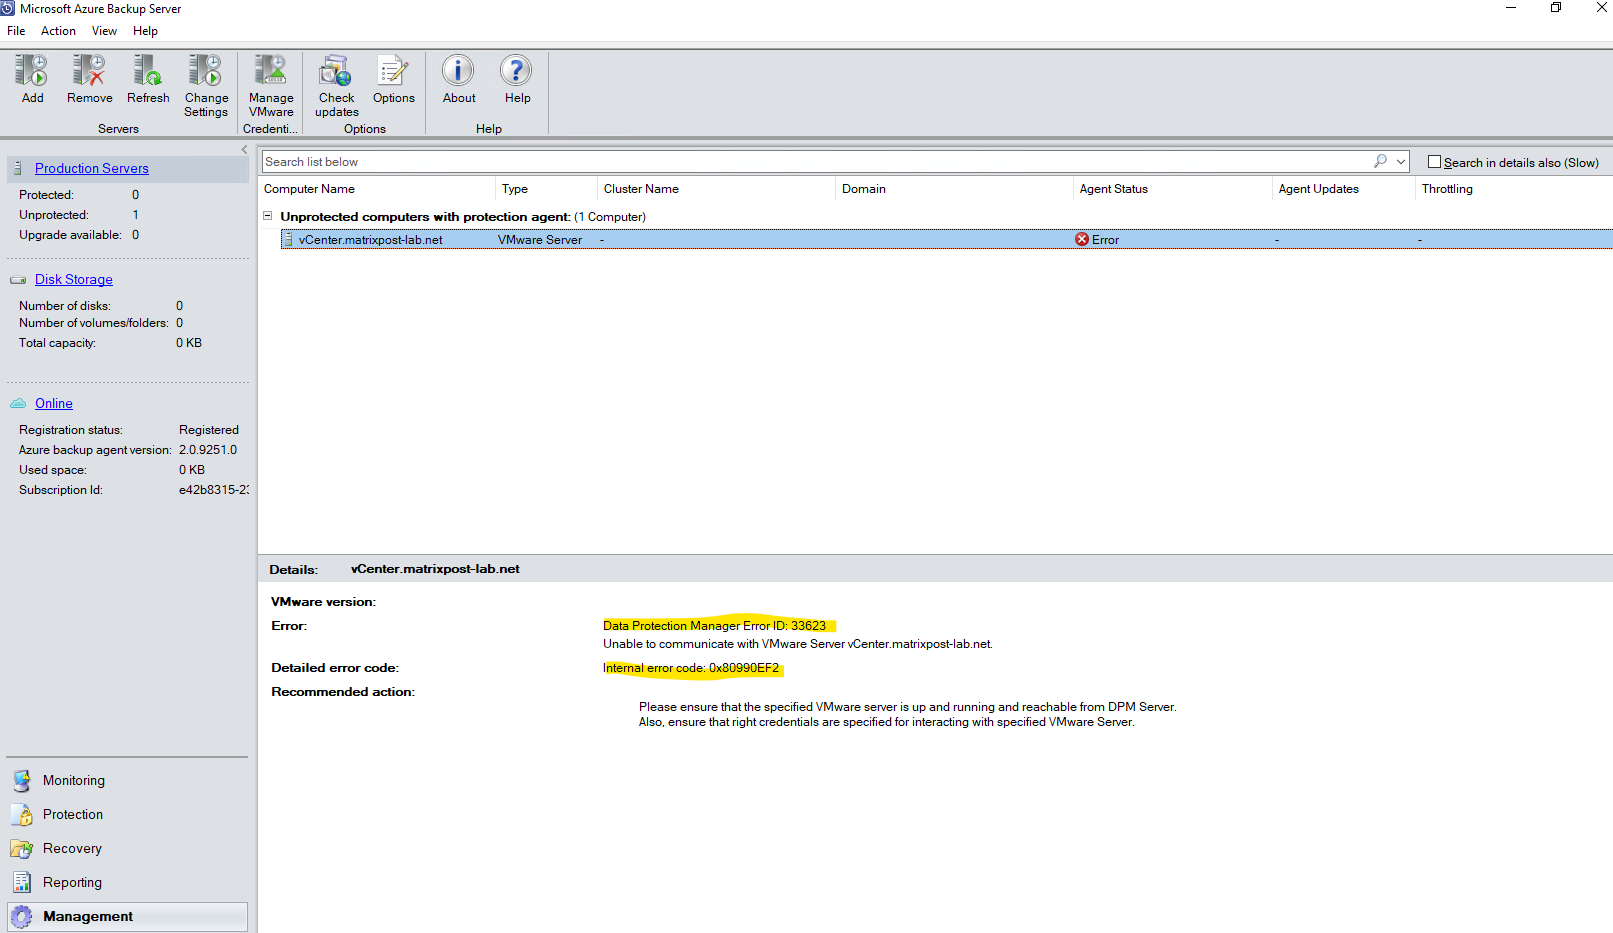Open the search box dropdown arrow
Screen dimensions: 1613x933
click(1401, 161)
